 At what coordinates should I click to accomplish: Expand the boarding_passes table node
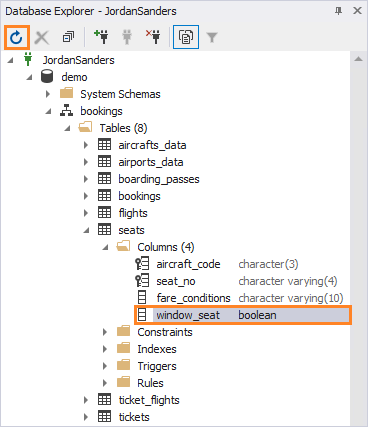coord(86,179)
